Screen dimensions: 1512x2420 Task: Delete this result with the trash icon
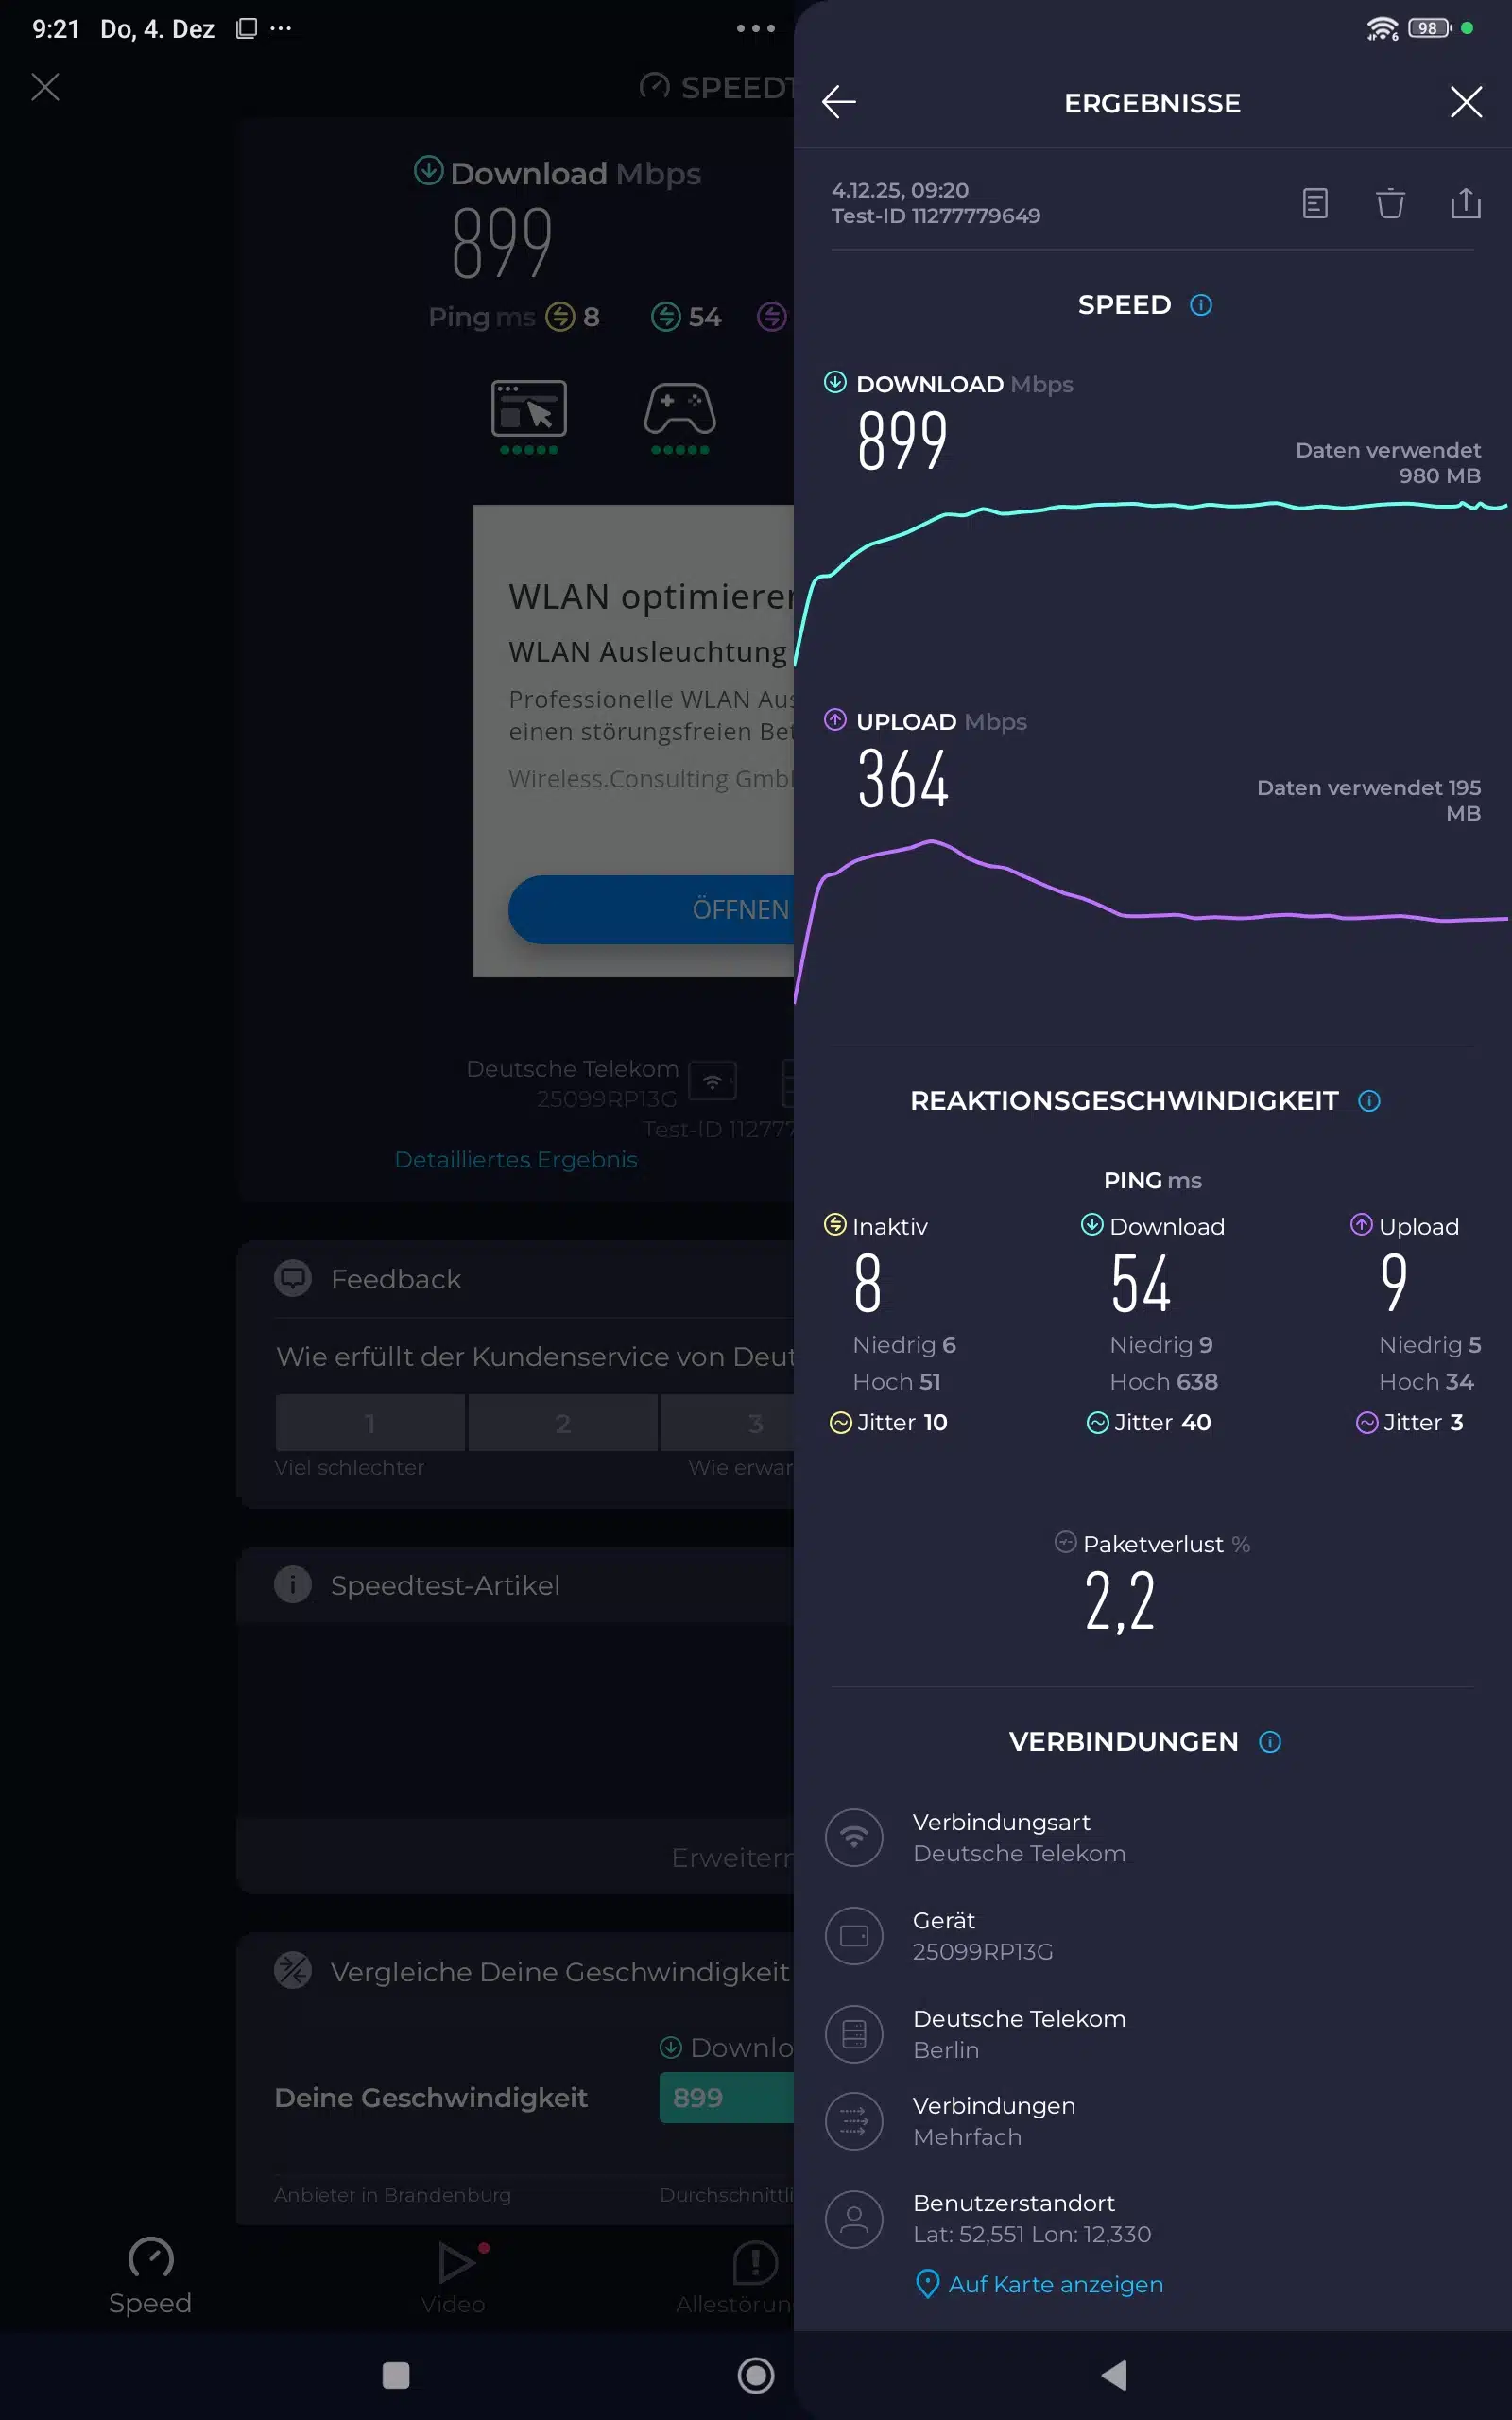[x=1390, y=204]
